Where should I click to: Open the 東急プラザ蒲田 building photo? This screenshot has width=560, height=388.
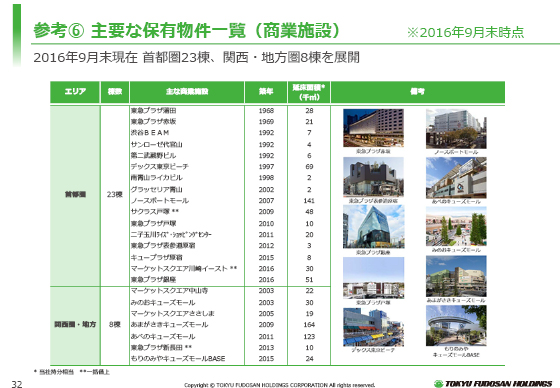pyautogui.click(x=373, y=128)
